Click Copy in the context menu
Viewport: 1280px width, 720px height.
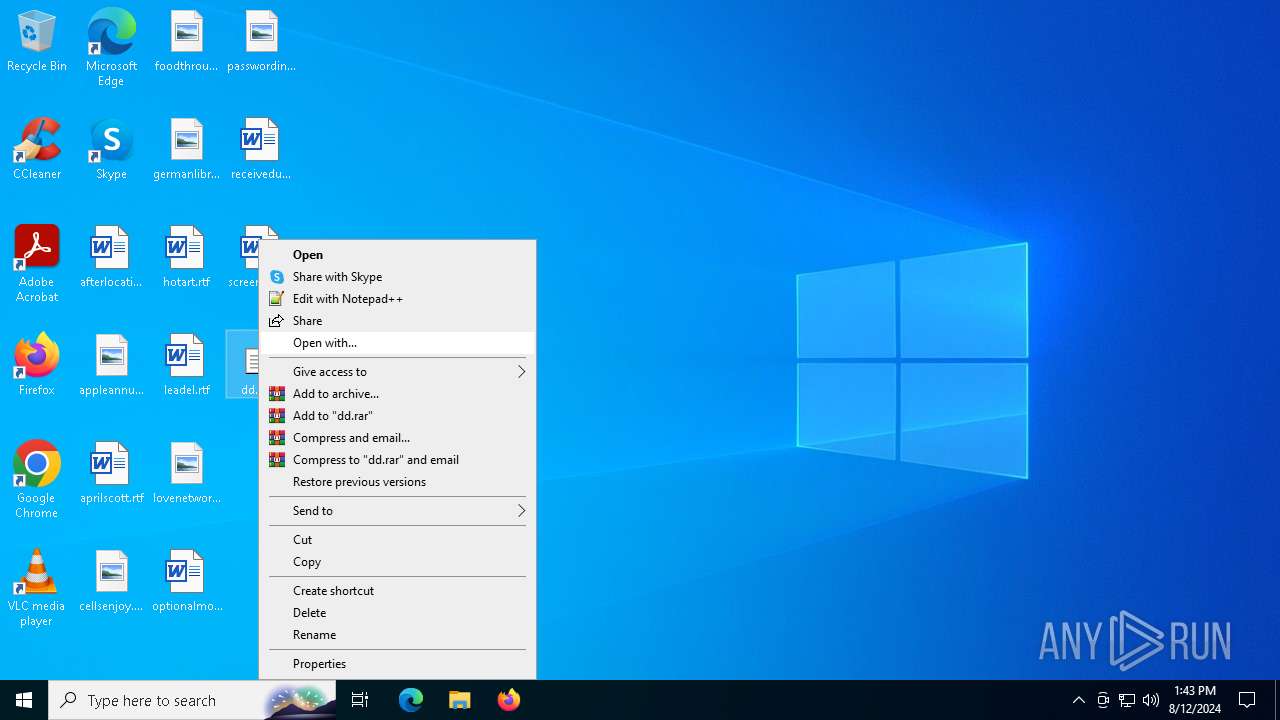[397, 562]
